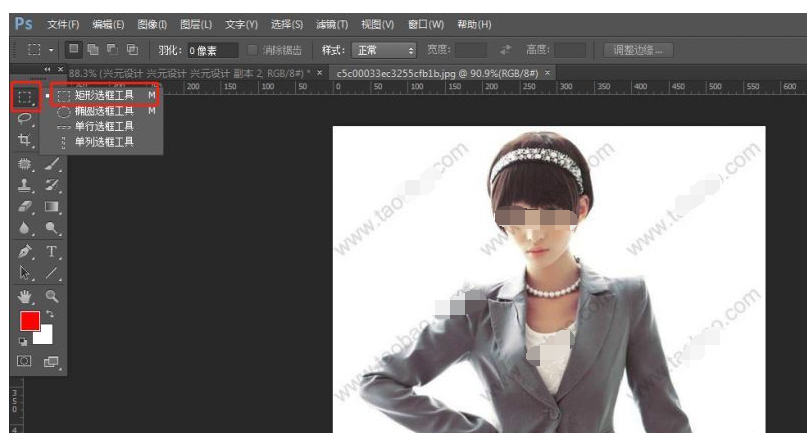Select the Brush tool

point(52,164)
